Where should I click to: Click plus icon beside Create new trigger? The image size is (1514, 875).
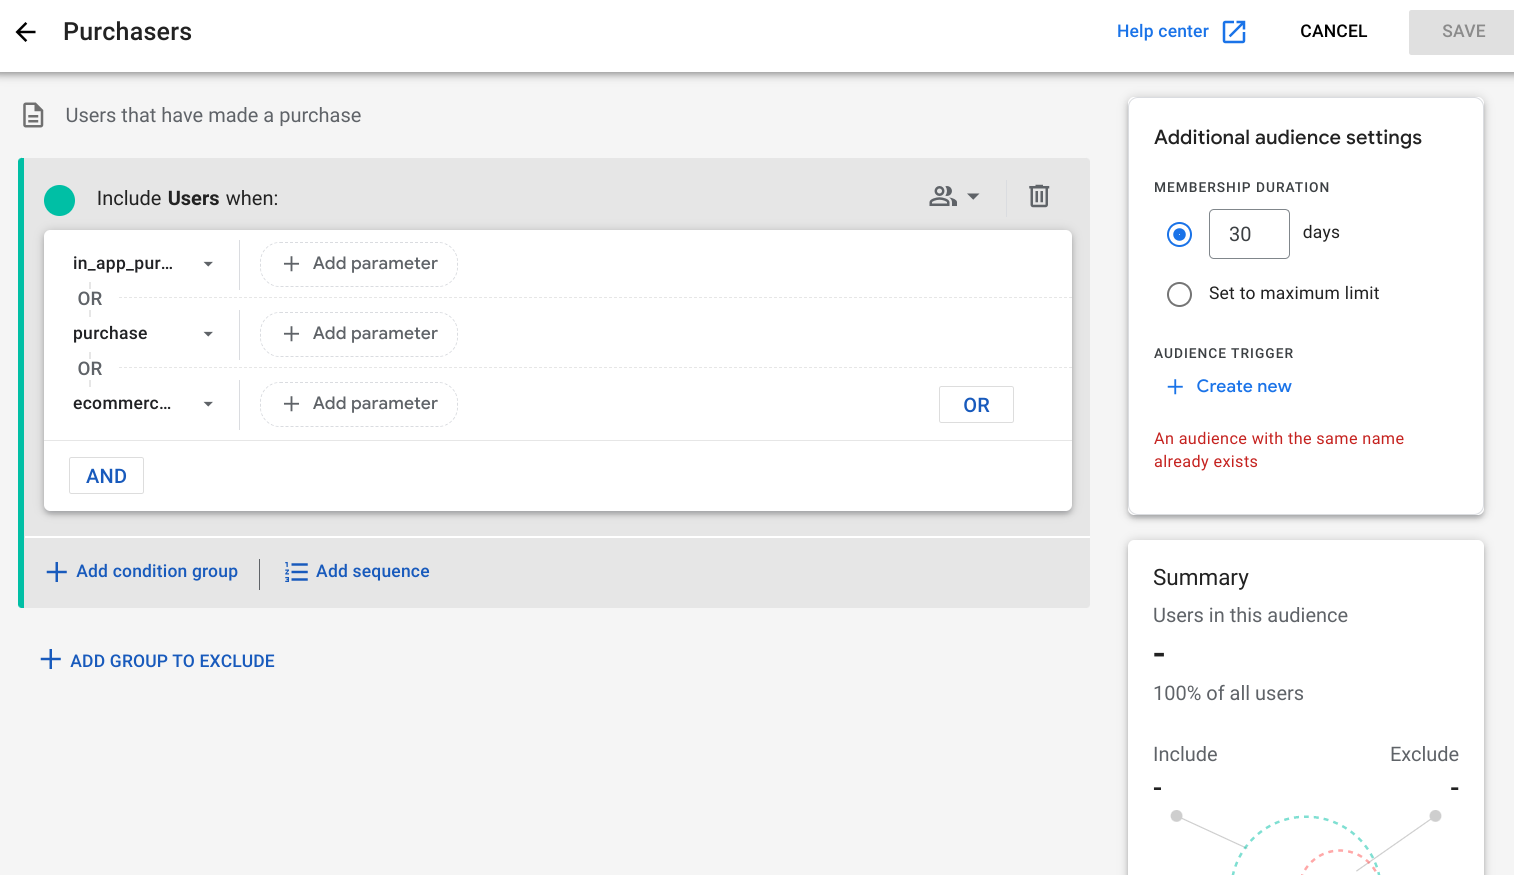(x=1175, y=386)
